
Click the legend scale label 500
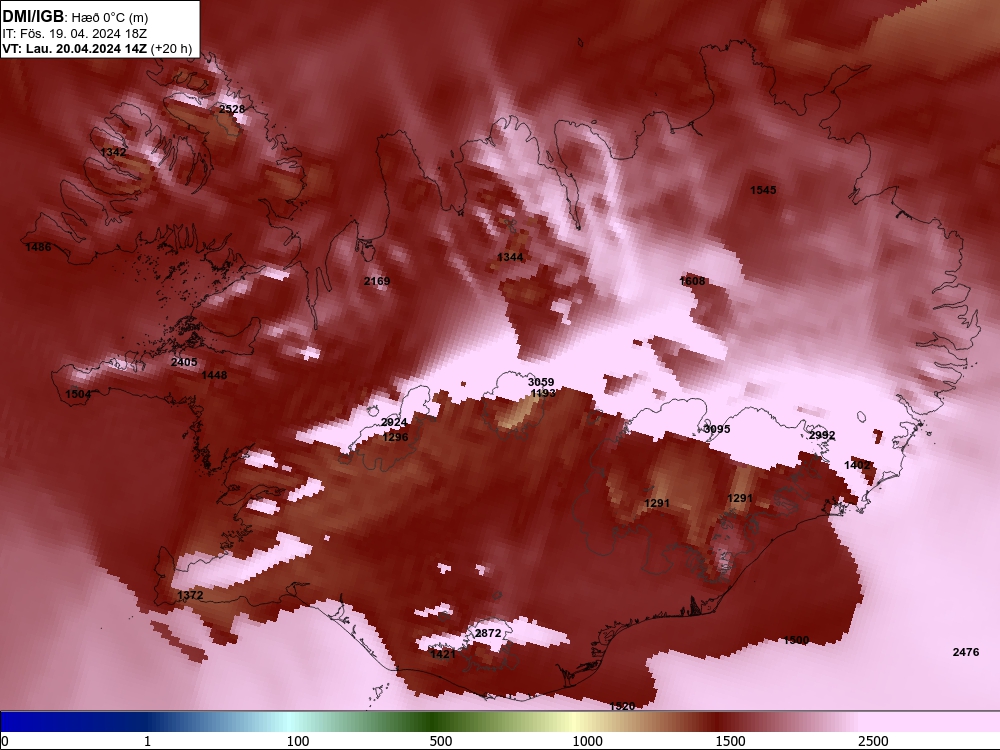click(x=441, y=741)
